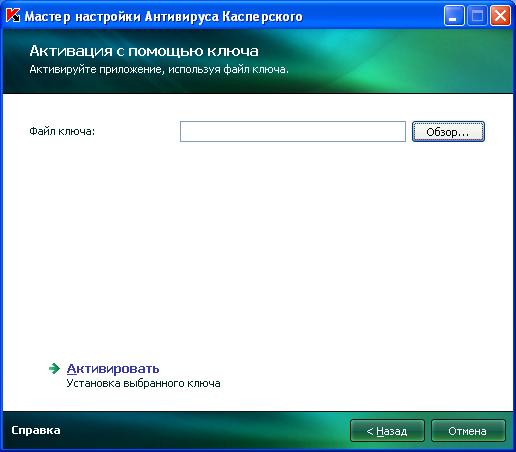
Task: Click Установка выбранного ключа description text
Action: pyautogui.click(x=143, y=383)
